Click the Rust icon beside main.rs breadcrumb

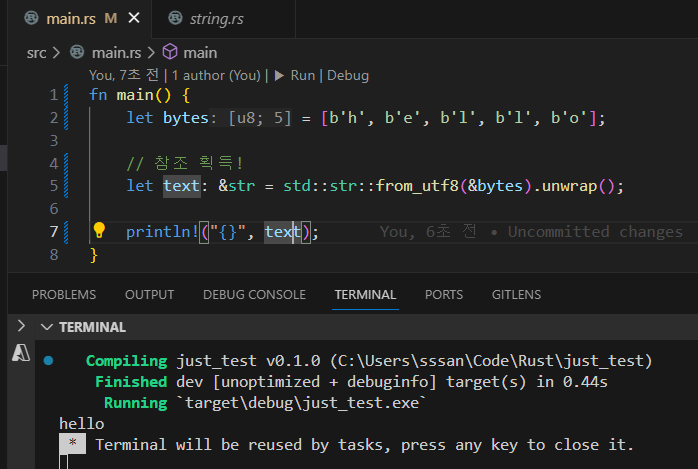point(77,52)
